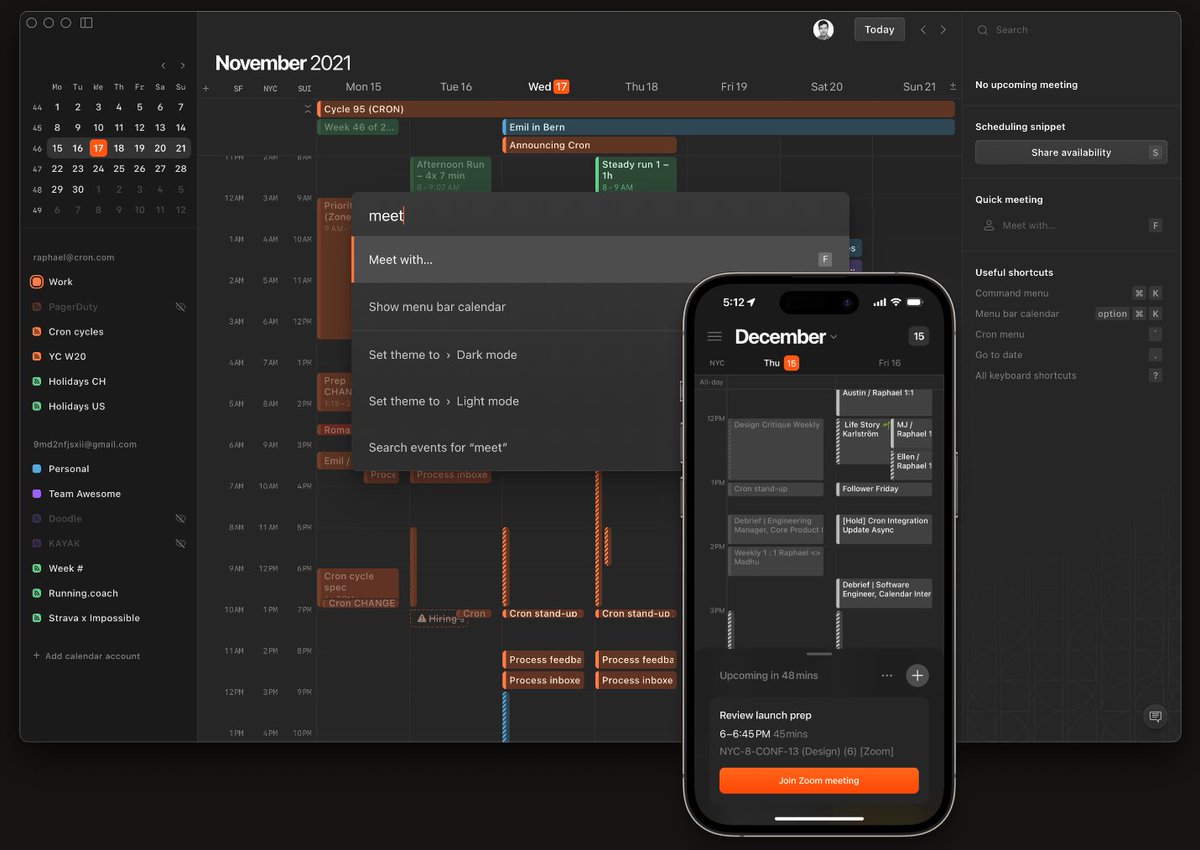Select day 17 in mini calendar
The height and width of the screenshot is (850, 1200).
coord(98,148)
